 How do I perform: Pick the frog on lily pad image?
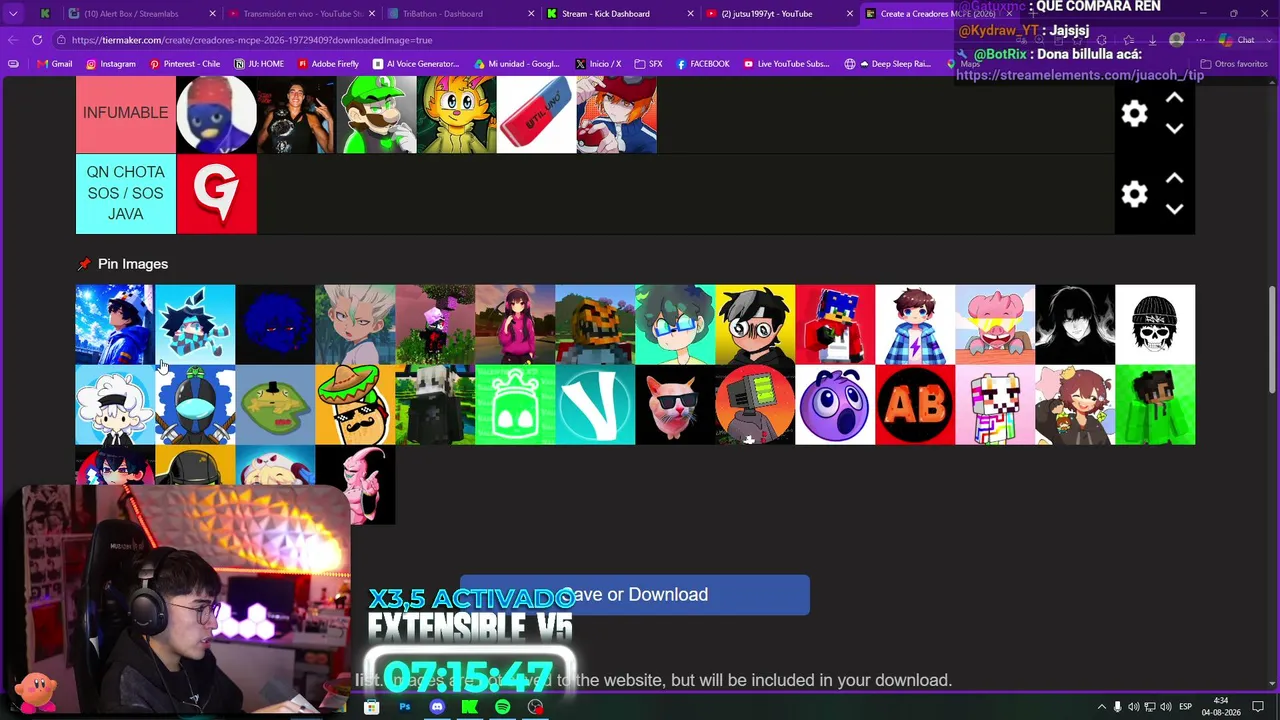point(275,405)
